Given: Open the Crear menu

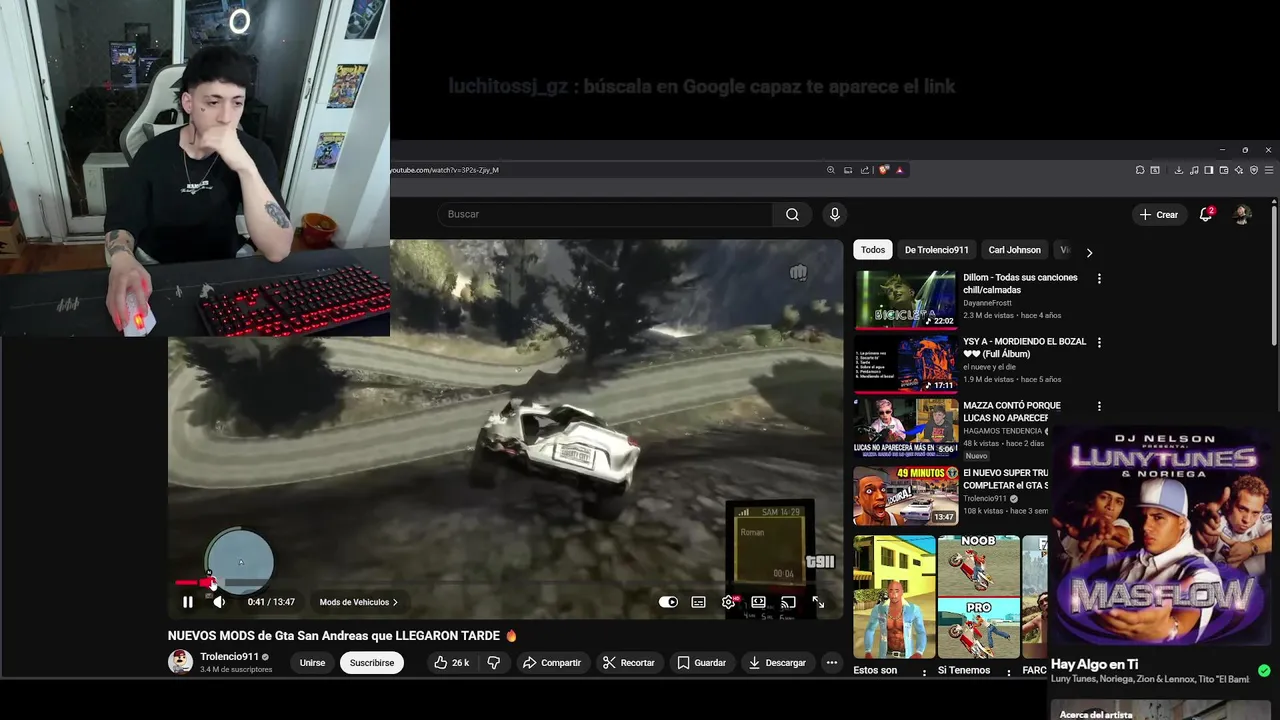Looking at the screenshot, I should click(x=1158, y=214).
